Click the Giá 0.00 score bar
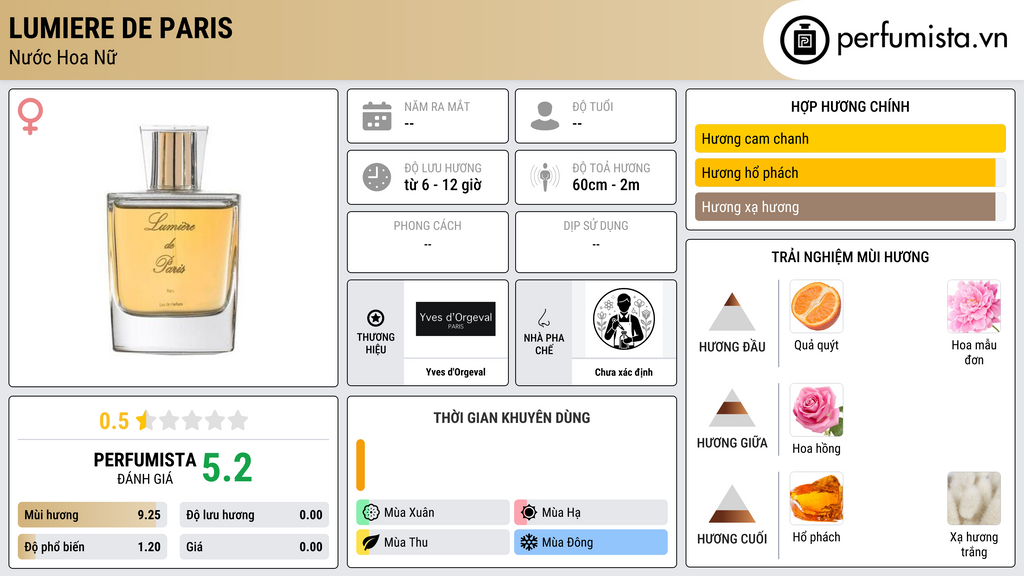The height and width of the screenshot is (576, 1024). point(254,547)
